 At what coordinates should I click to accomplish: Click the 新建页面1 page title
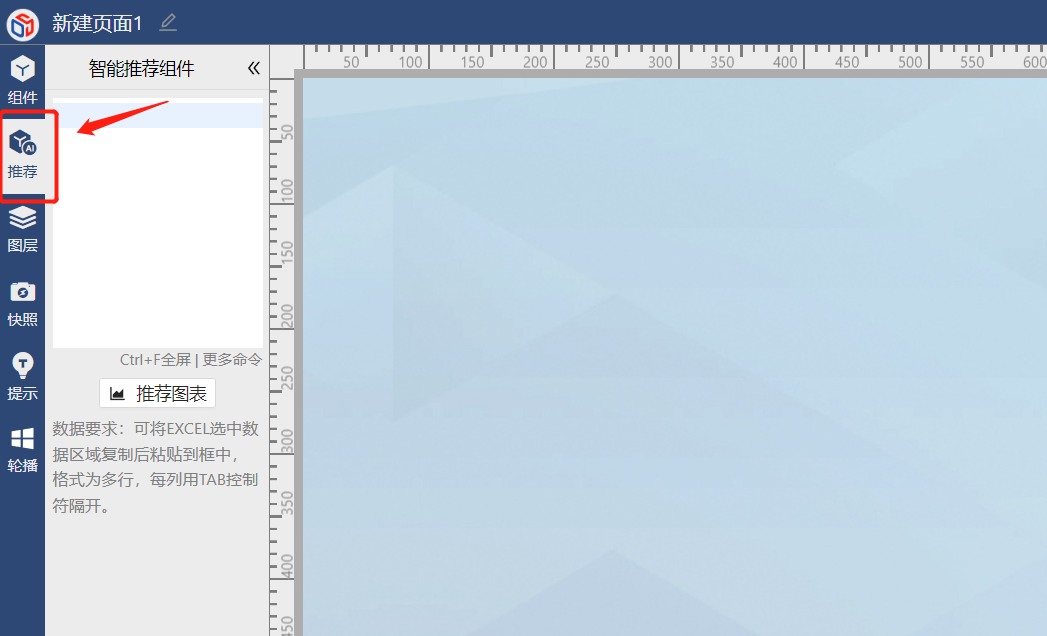pos(97,23)
